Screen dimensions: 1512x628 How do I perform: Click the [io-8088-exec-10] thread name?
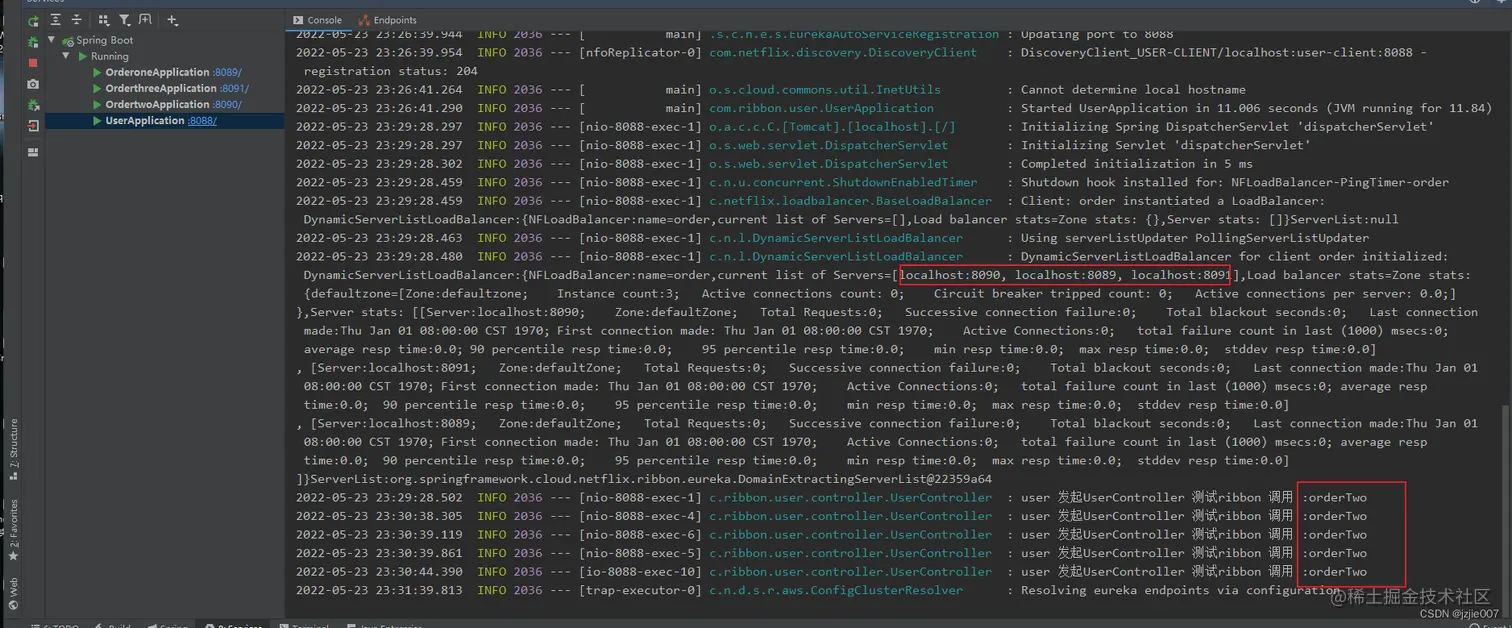(x=640, y=572)
